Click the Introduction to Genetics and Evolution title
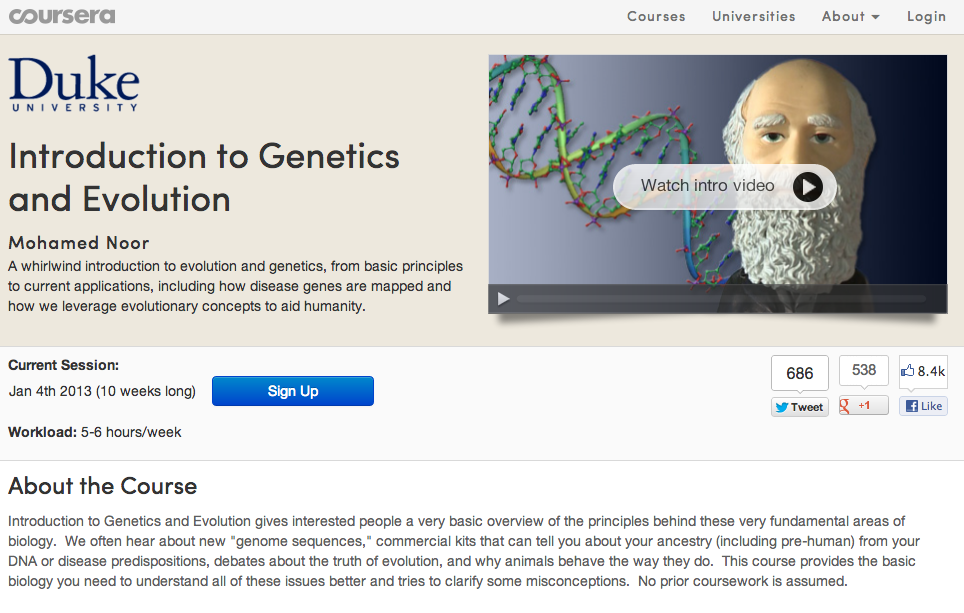This screenshot has height=613, width=964. click(x=204, y=177)
